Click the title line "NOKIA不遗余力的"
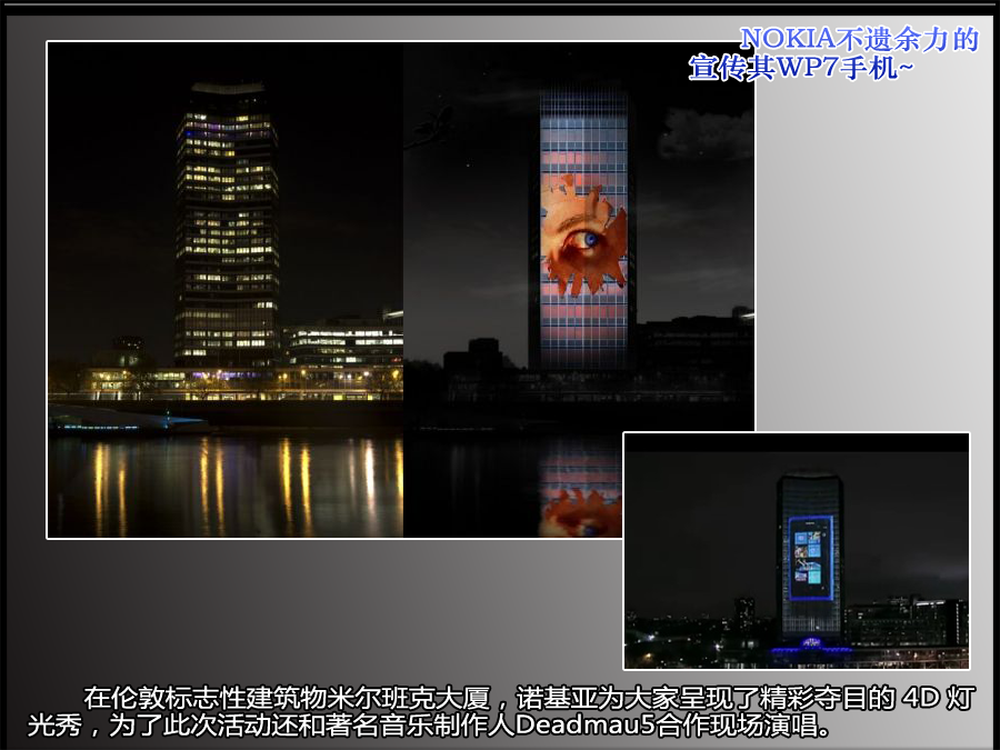The height and width of the screenshot is (750, 1000). tap(858, 39)
